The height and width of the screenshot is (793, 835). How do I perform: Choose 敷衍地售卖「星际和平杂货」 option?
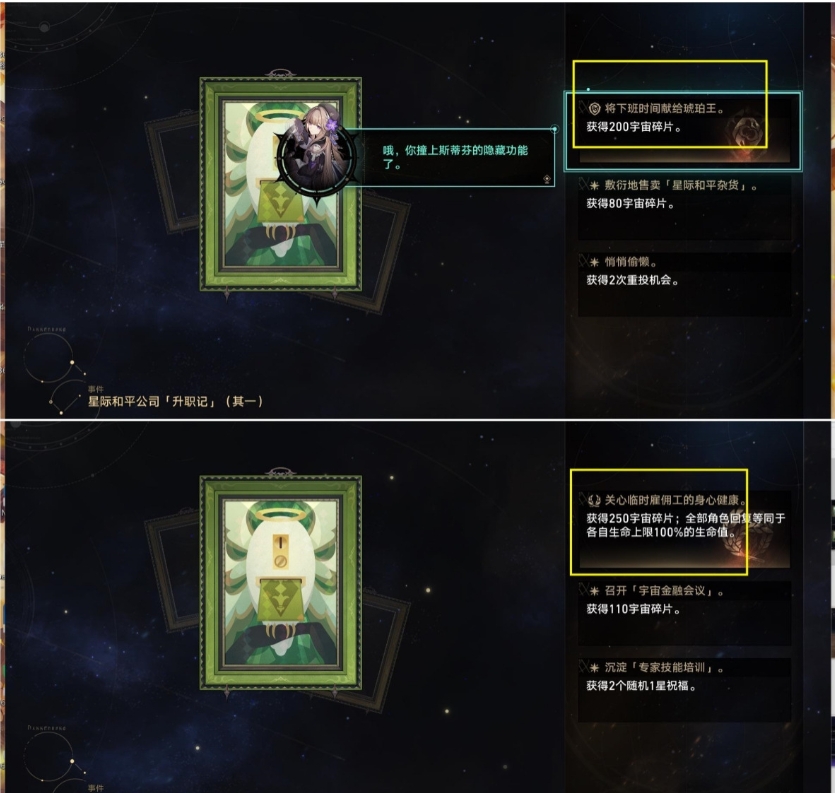pyautogui.click(x=684, y=208)
